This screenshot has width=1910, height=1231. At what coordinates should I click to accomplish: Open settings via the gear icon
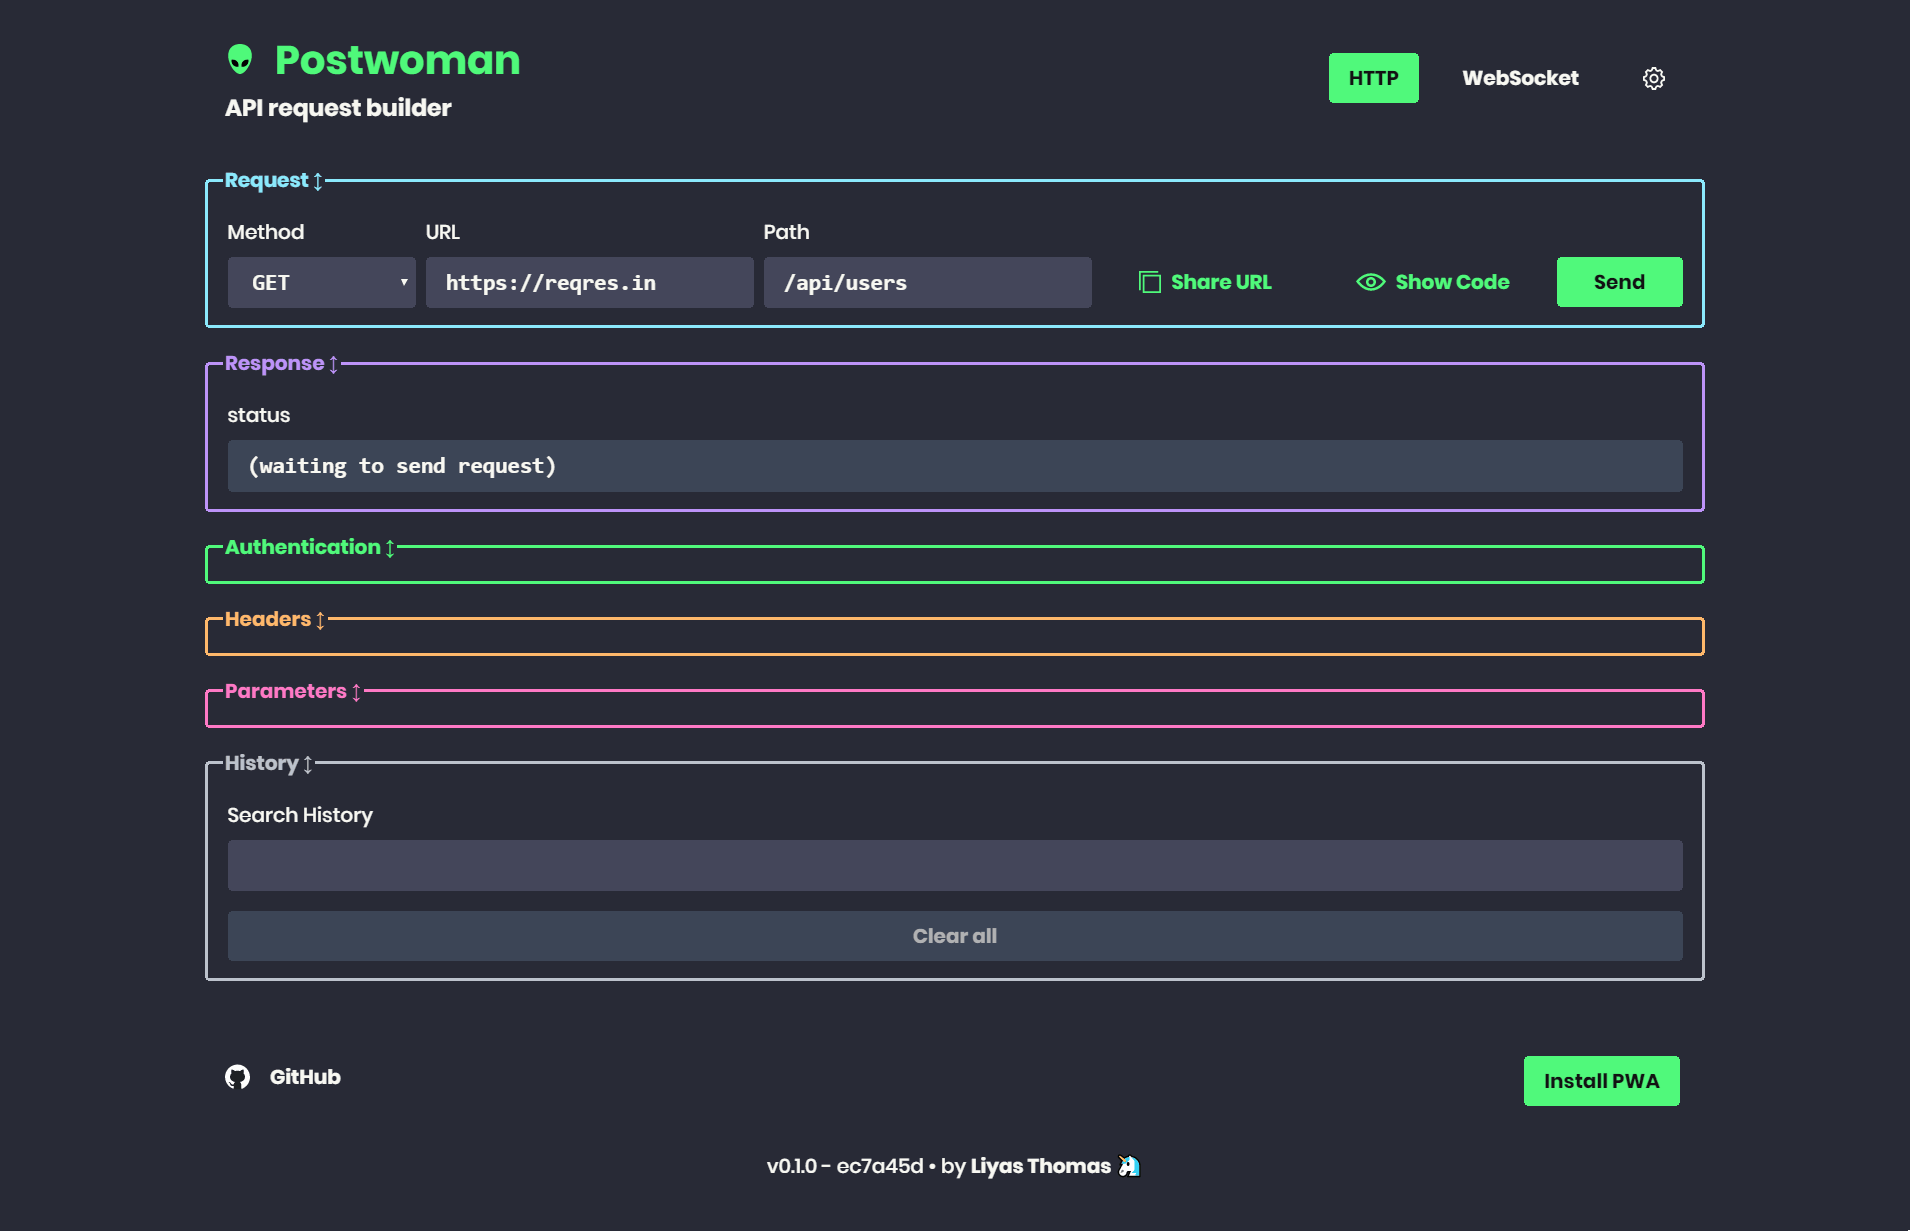pyautogui.click(x=1654, y=78)
